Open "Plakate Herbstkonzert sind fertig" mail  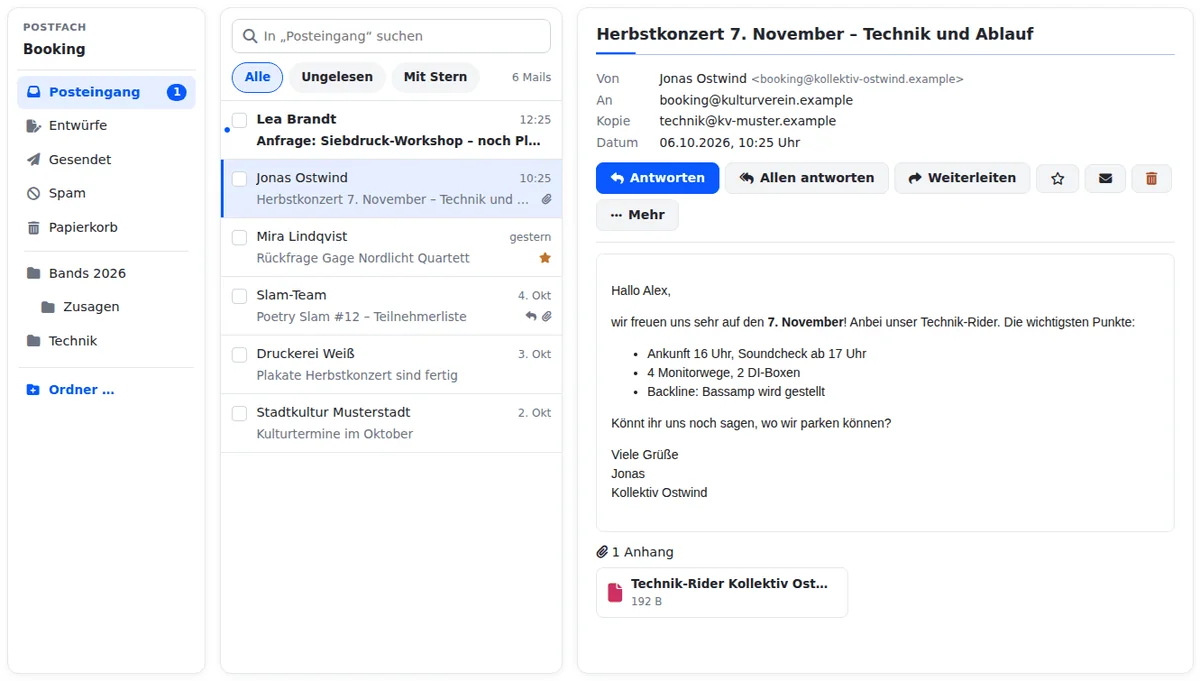tap(391, 364)
